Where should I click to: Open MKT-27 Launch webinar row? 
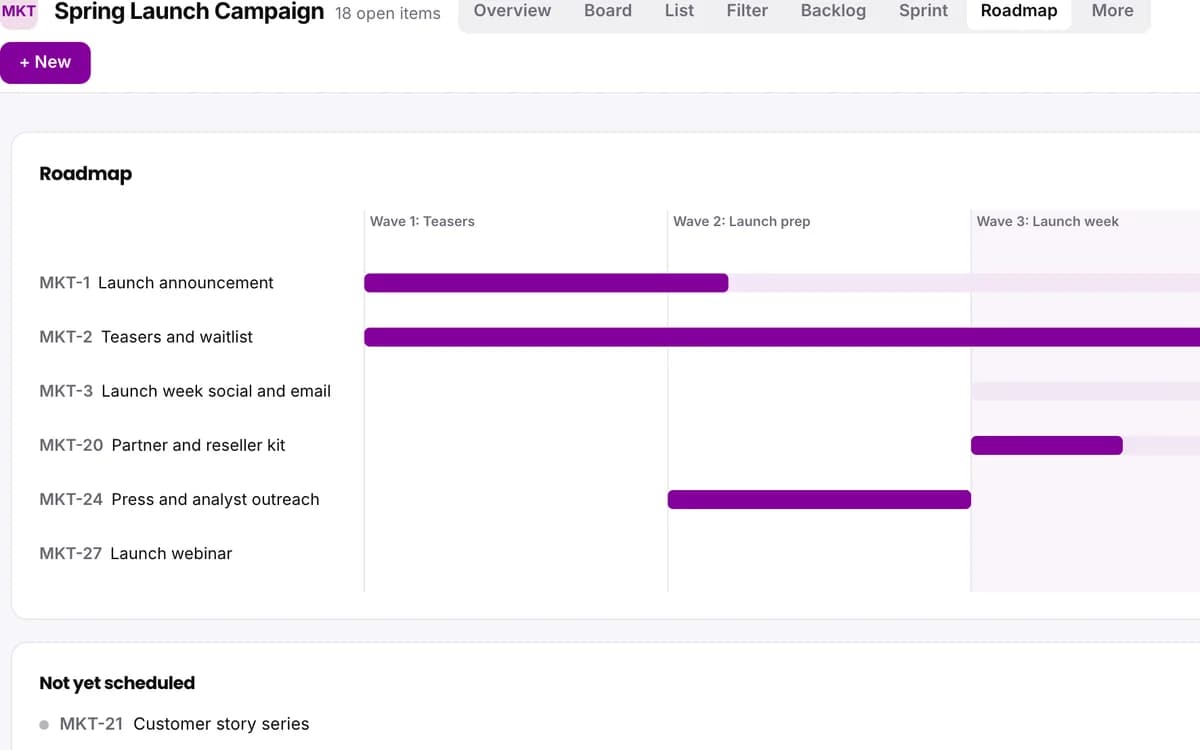coord(135,553)
